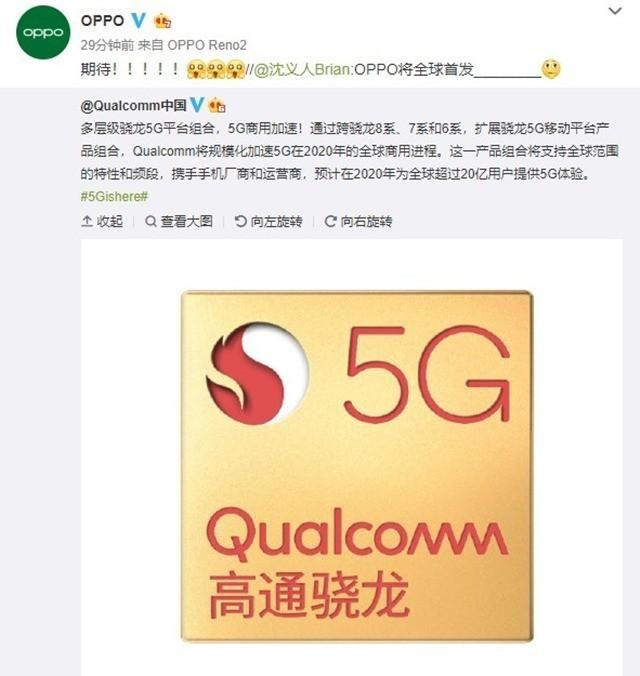Open the @沈义人Brian mention link
640x676 pixels.
[x=302, y=69]
